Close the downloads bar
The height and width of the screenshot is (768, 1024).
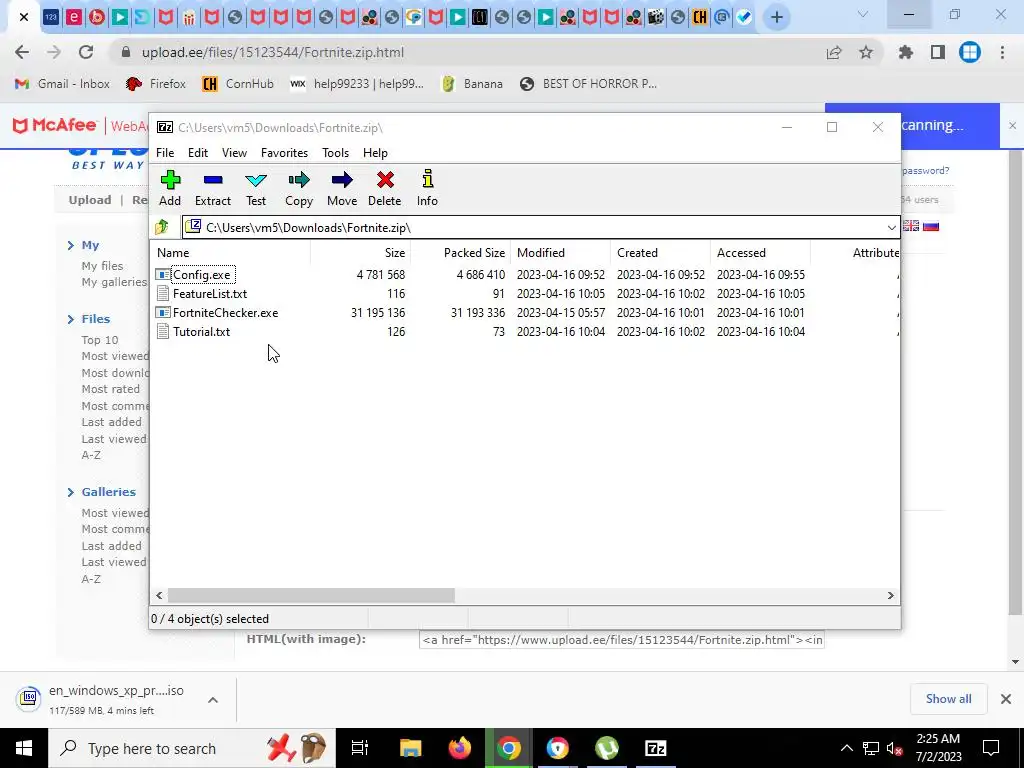[1006, 699]
